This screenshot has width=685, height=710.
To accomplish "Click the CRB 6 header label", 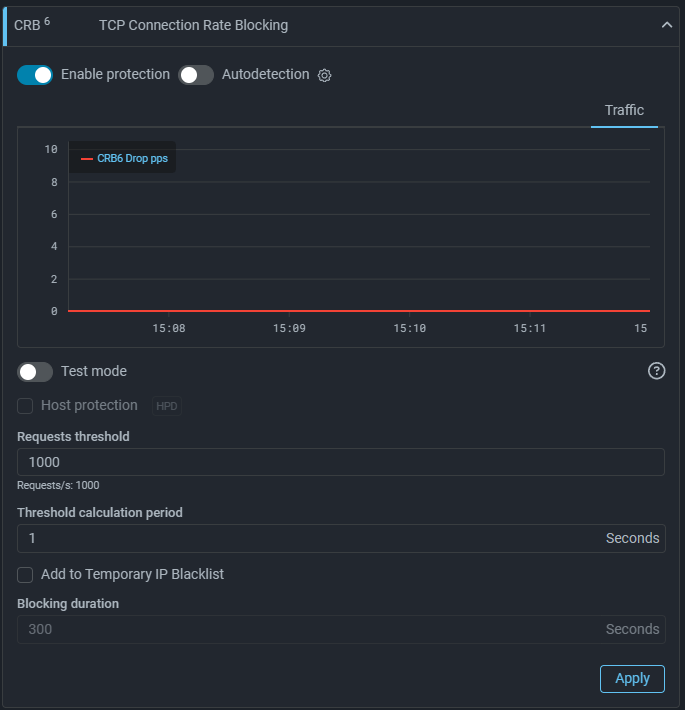I will [32, 25].
